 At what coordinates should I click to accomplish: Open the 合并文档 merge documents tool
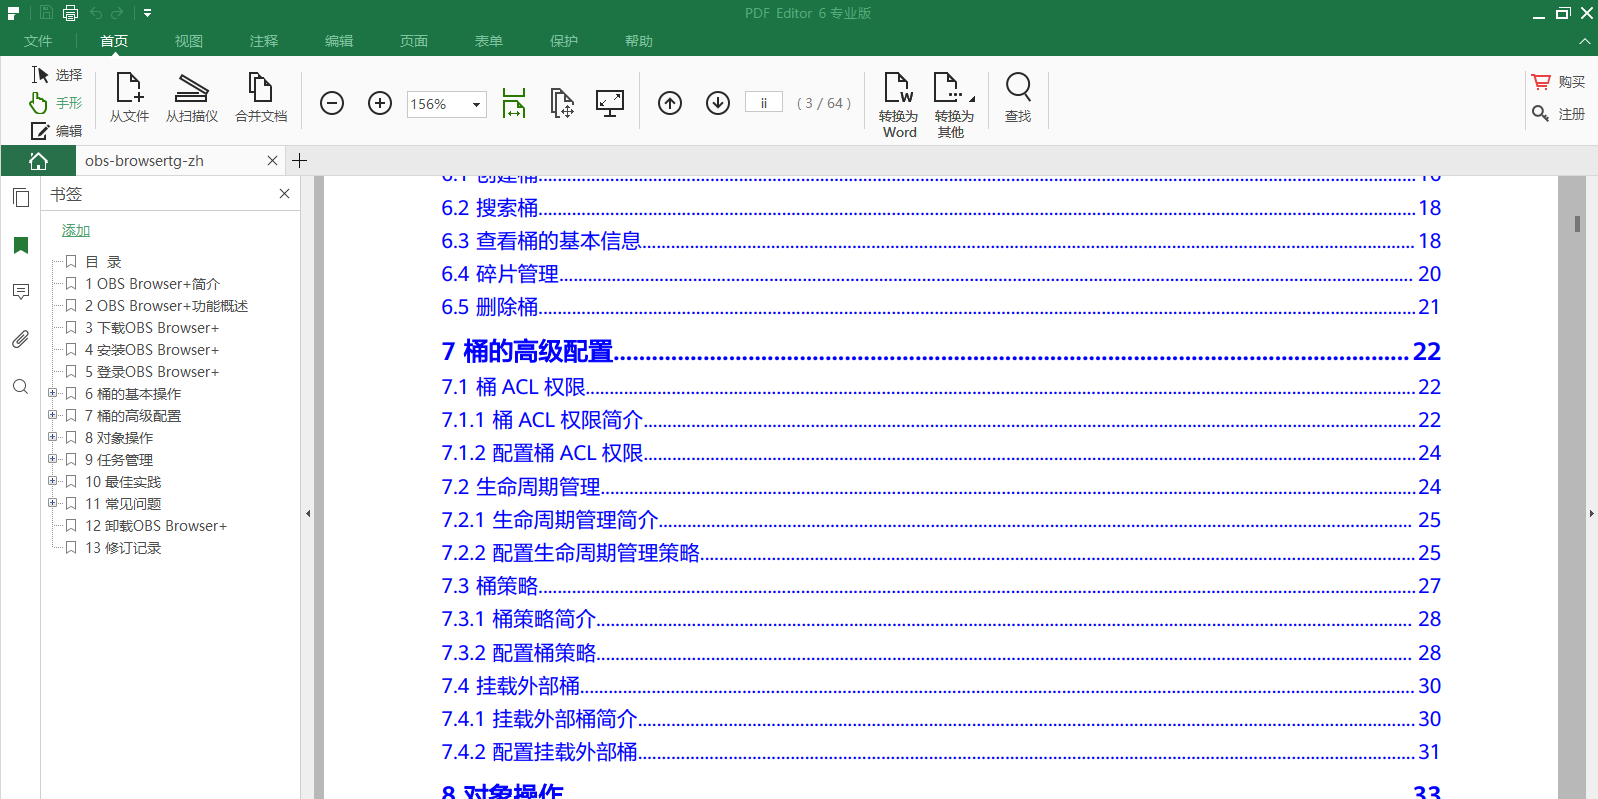click(x=261, y=98)
